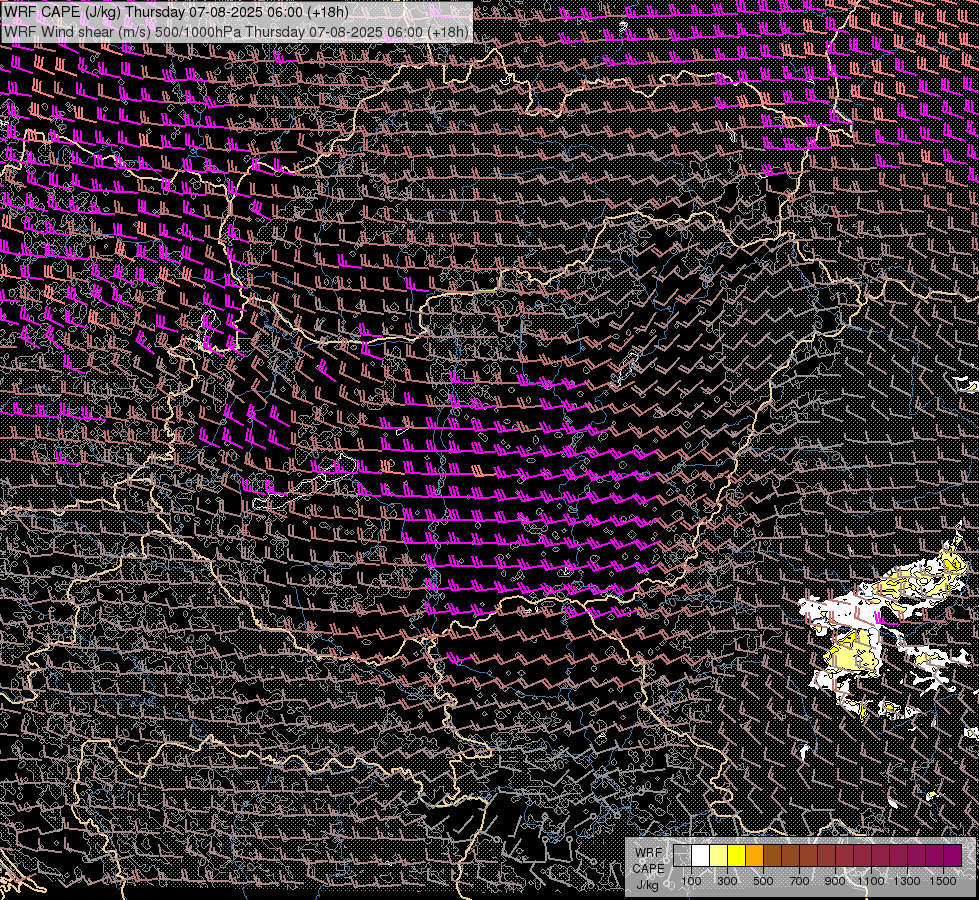979x900 pixels.
Task: Select the orange legend swatch
Action: coord(754,856)
